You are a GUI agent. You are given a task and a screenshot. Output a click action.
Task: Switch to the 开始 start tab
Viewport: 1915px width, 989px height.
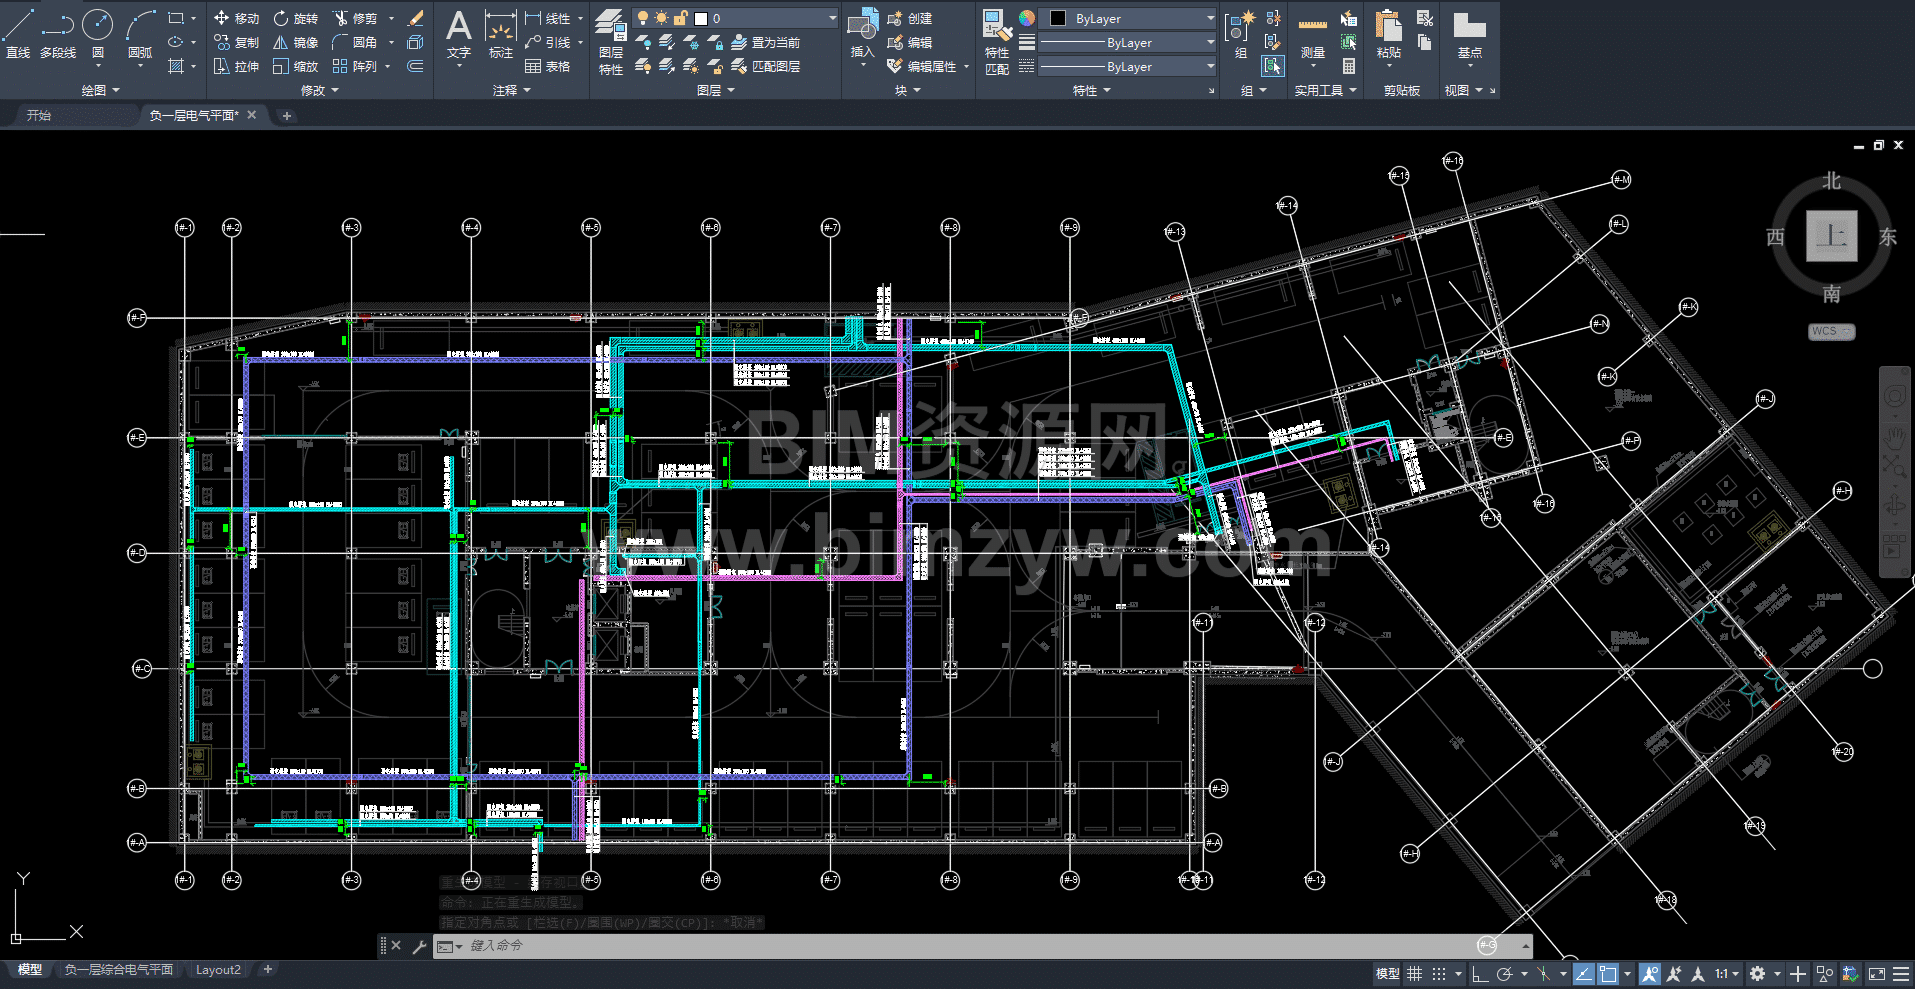point(39,116)
